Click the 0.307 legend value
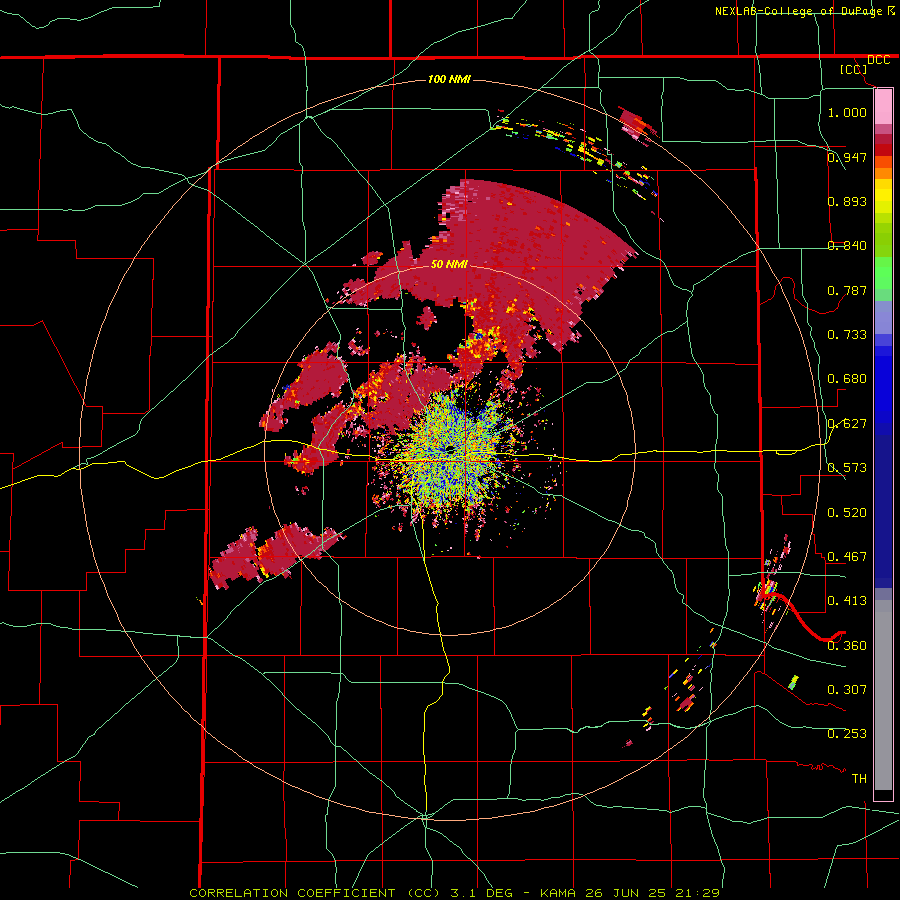This screenshot has width=900, height=900. pos(847,689)
